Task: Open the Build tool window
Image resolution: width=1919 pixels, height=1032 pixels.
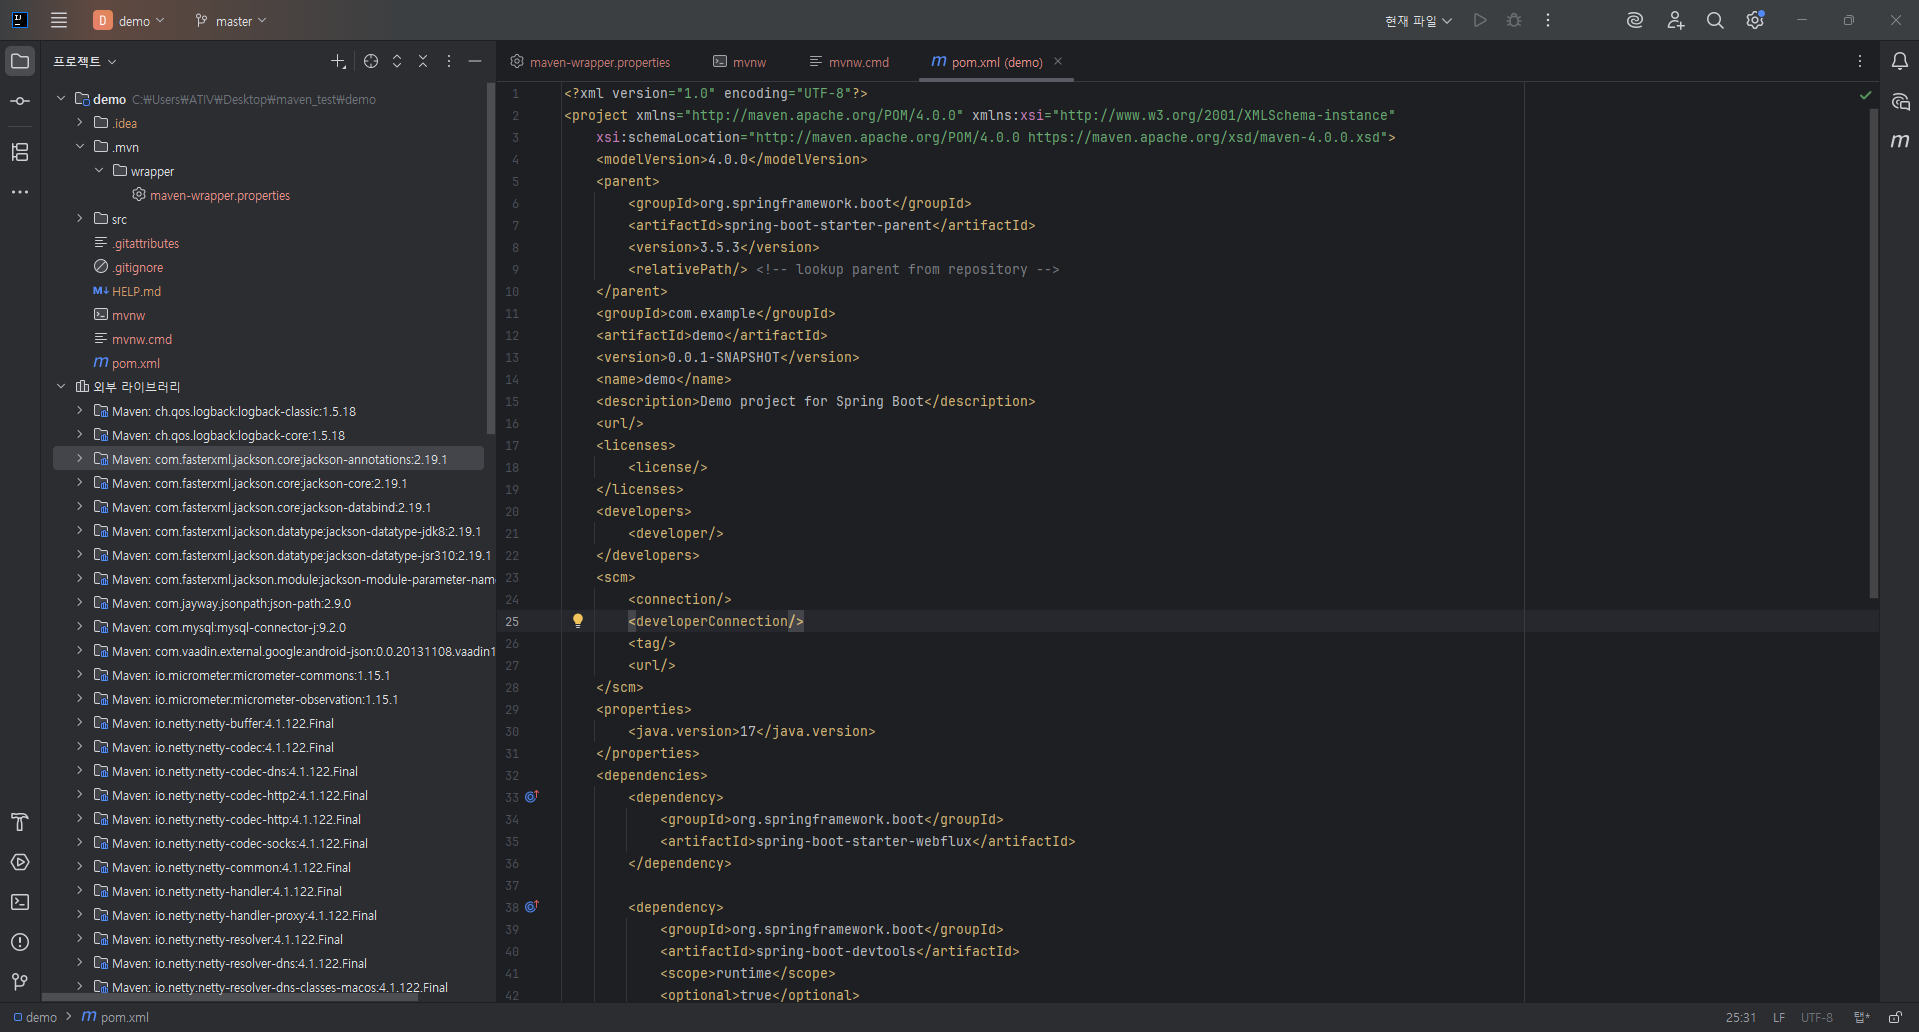Action: point(20,822)
